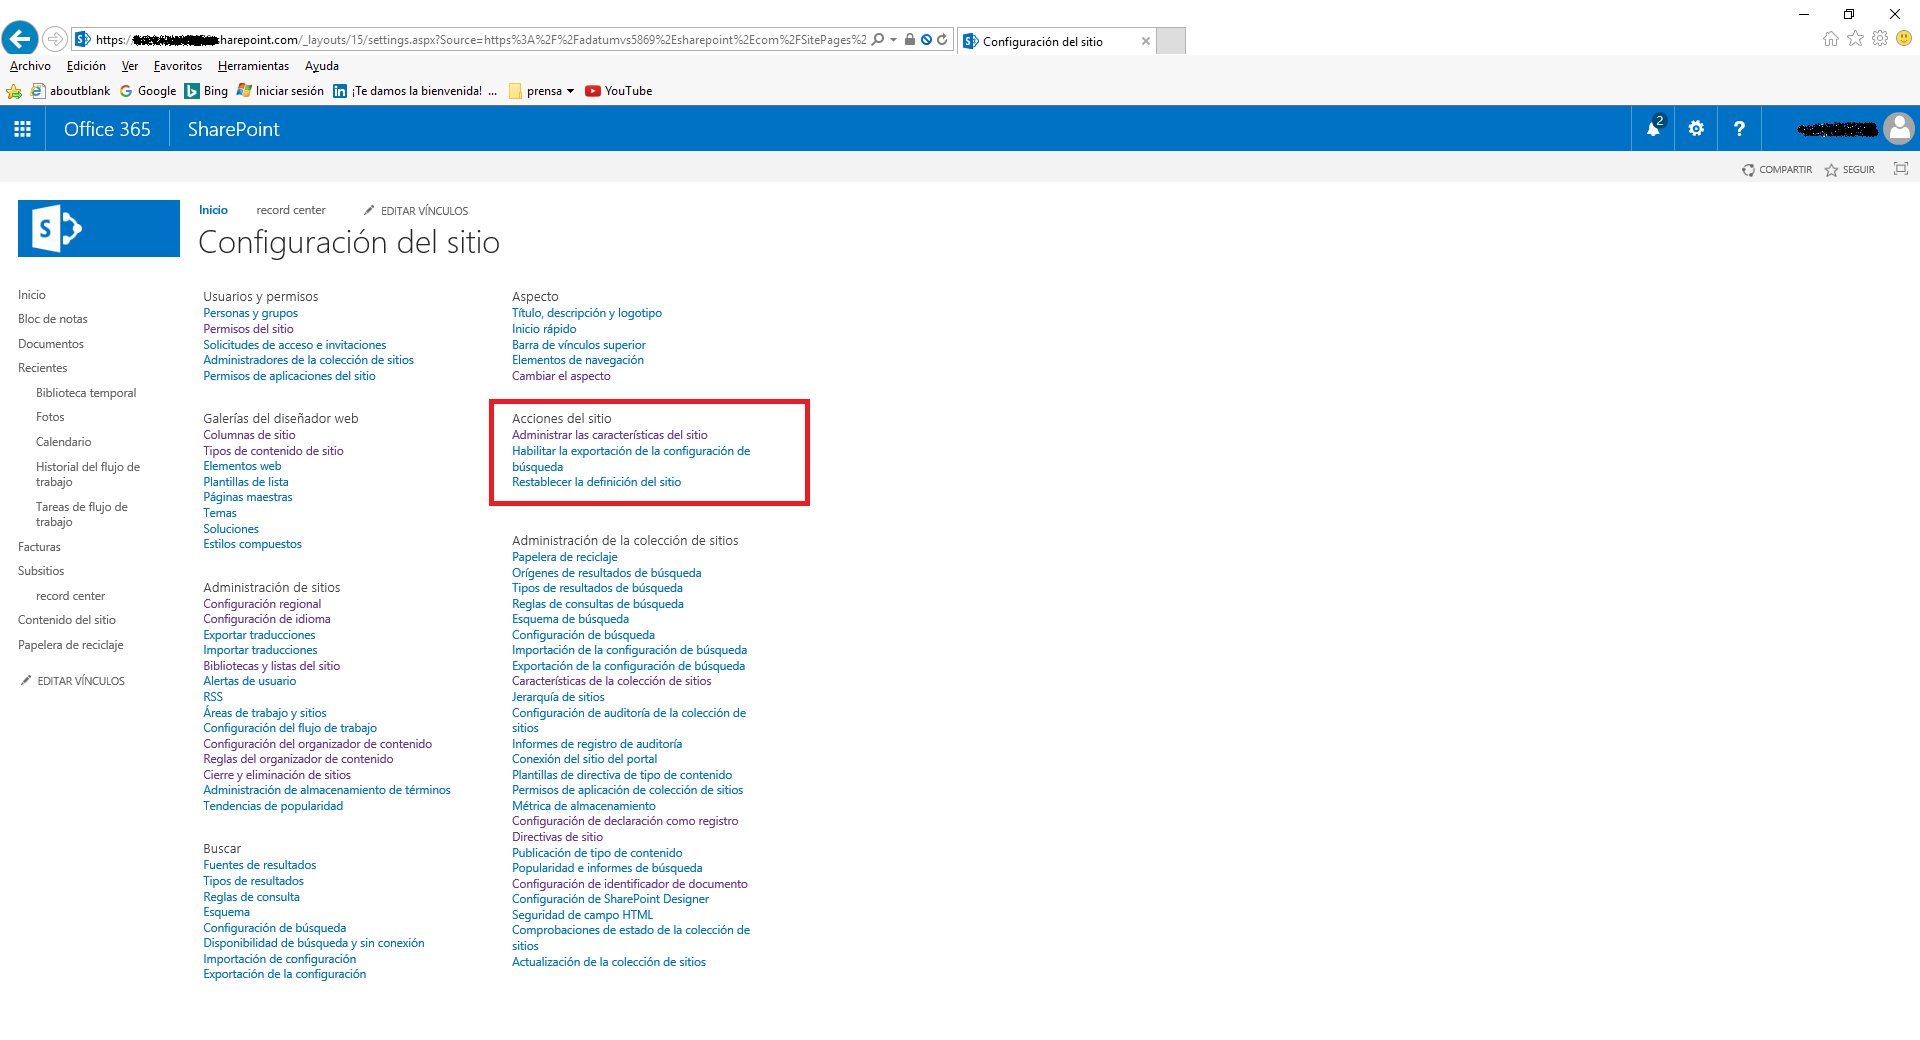Open the Office 365 app launcher
This screenshot has width=1920, height=1040.
click(22, 128)
